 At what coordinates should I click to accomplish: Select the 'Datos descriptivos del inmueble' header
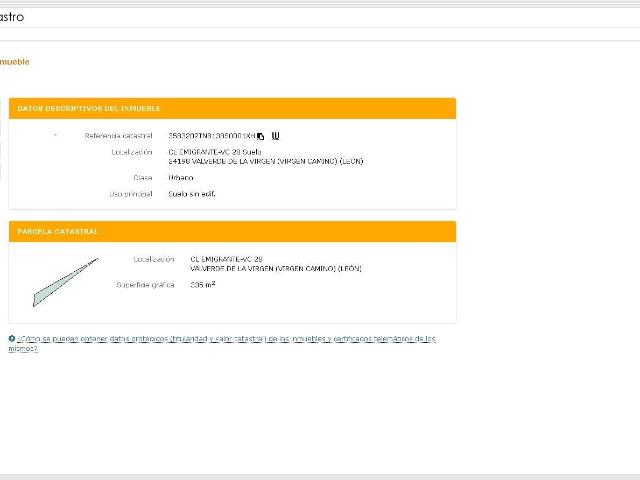pos(232,109)
